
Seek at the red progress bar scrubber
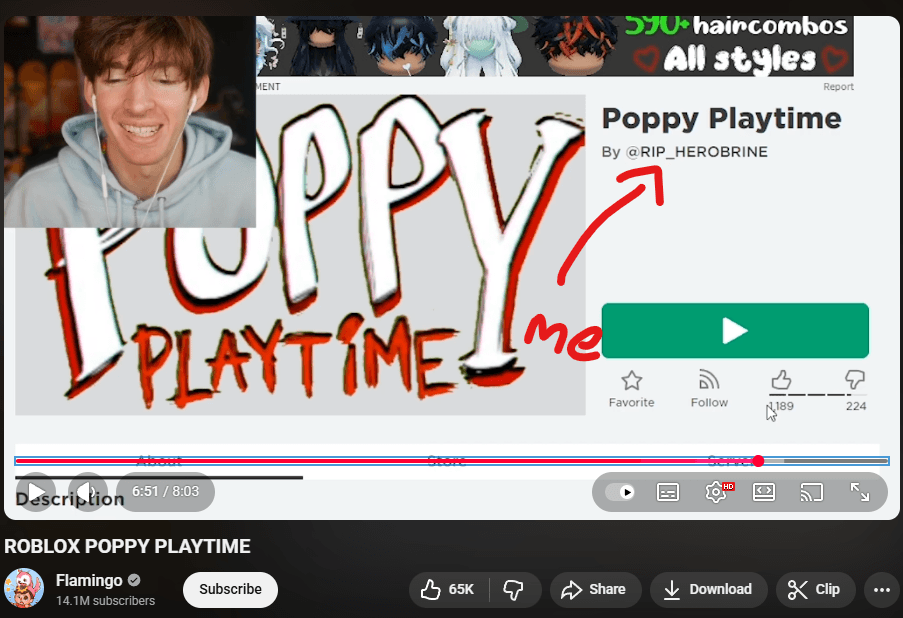(758, 461)
